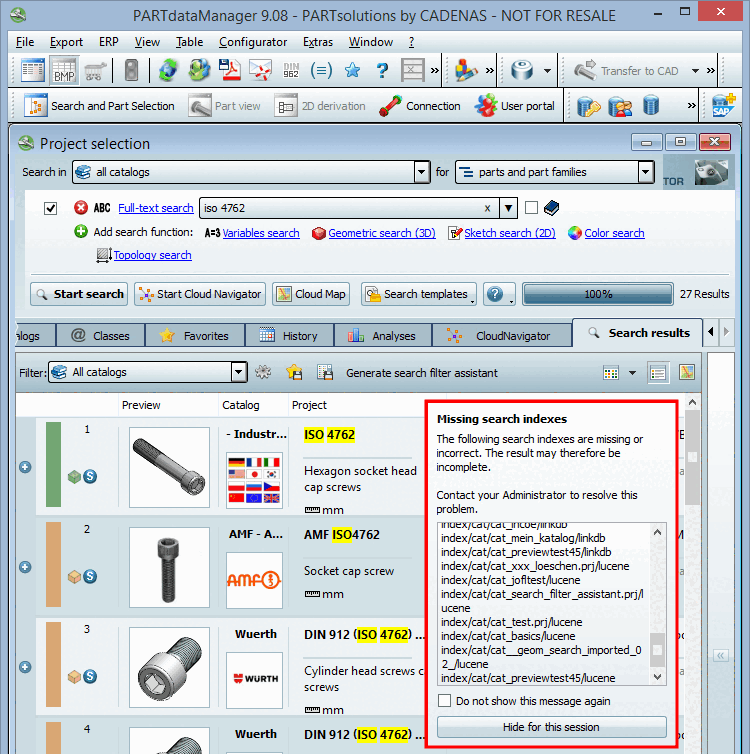Screen dimensions: 750x754
Task: Click the Start search button
Action: (x=79, y=294)
